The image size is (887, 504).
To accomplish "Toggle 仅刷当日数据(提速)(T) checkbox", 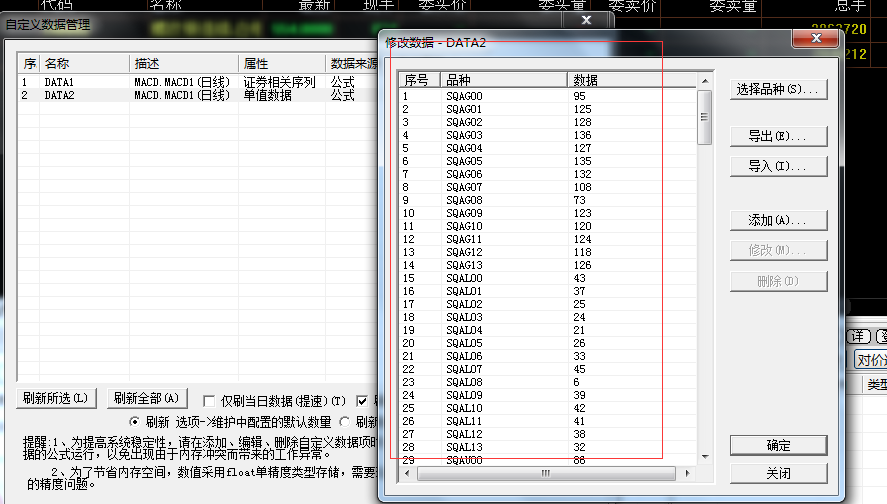I will (x=209, y=401).
